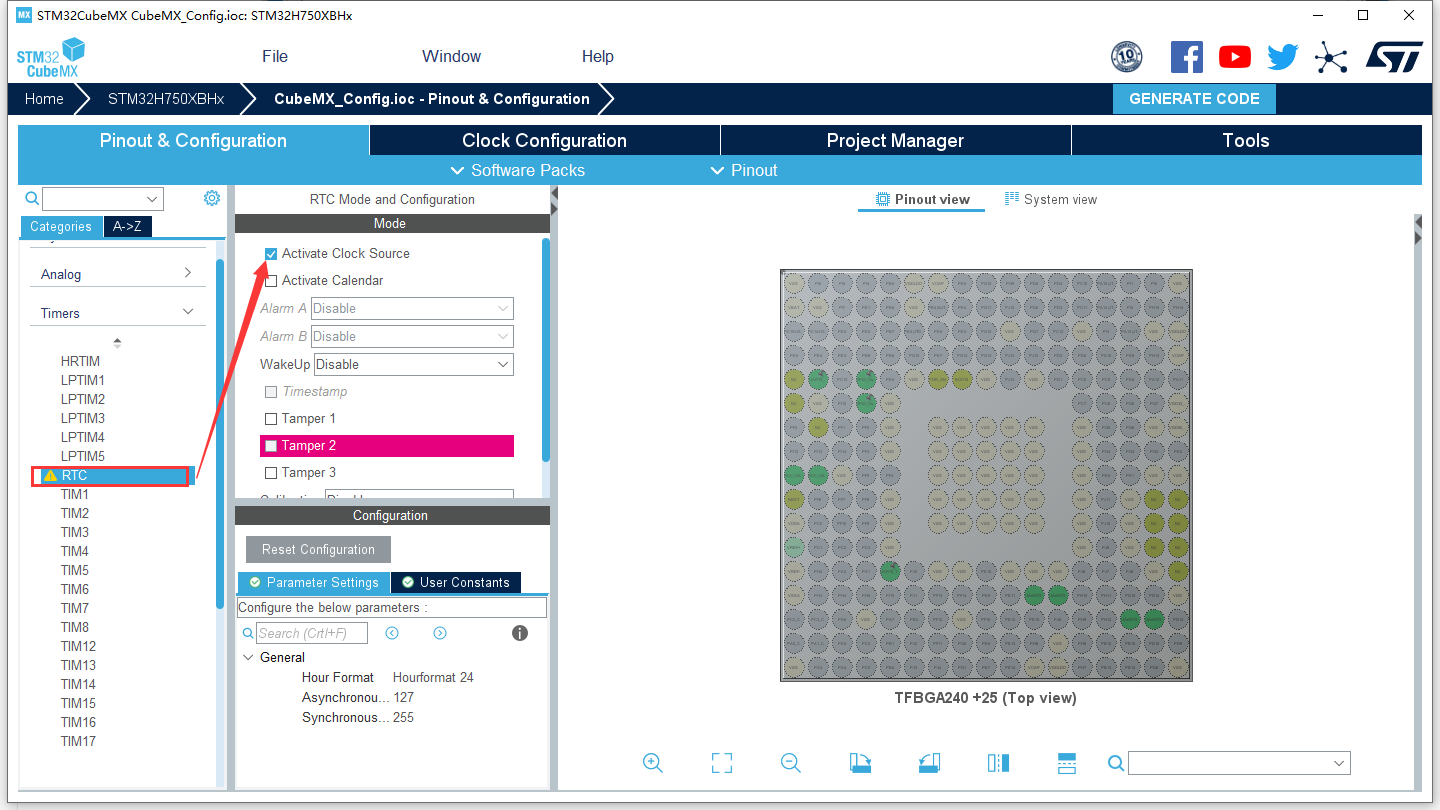Image resolution: width=1440 pixels, height=810 pixels.
Task: Switch to A->Z listing tab
Action: click(x=127, y=227)
